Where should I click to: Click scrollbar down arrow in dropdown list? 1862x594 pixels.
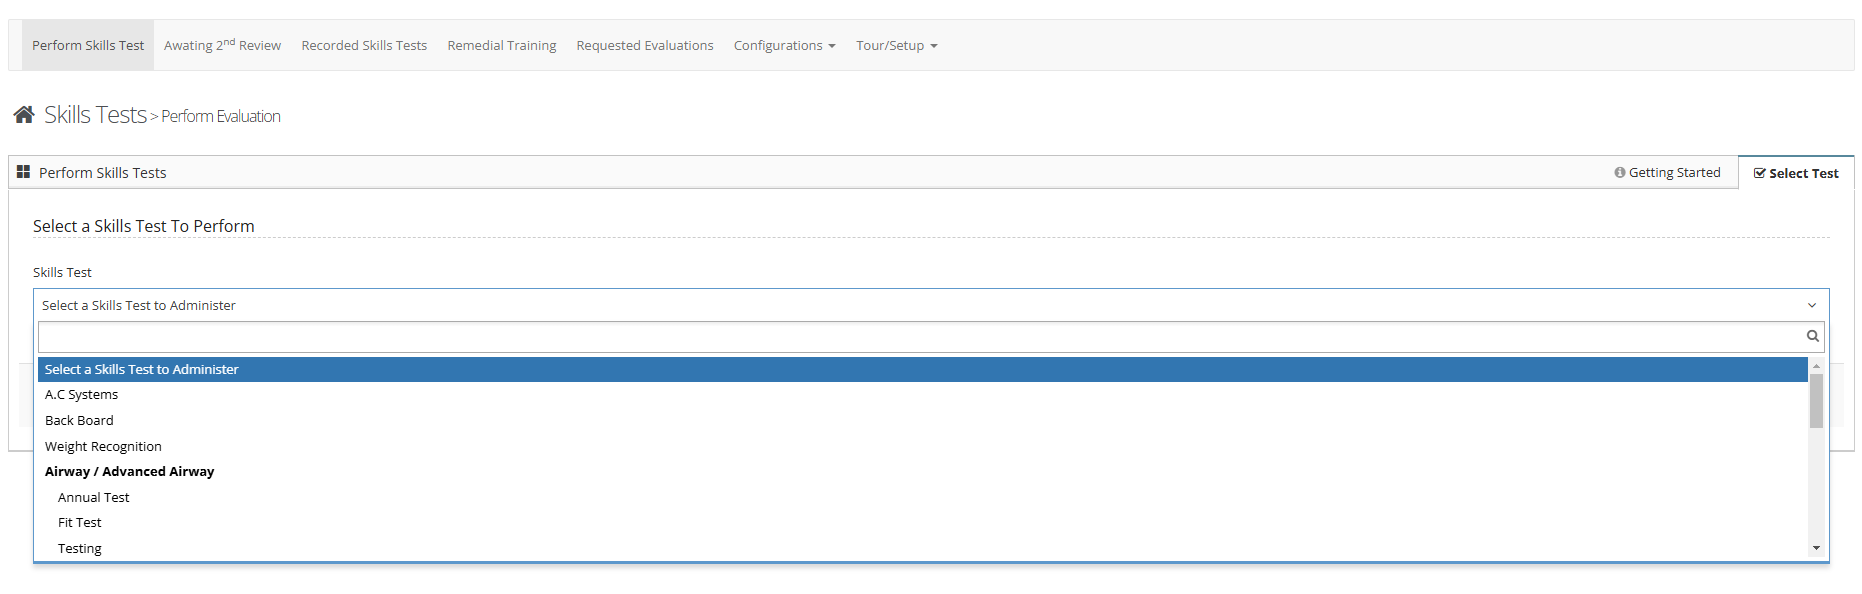point(1816,548)
